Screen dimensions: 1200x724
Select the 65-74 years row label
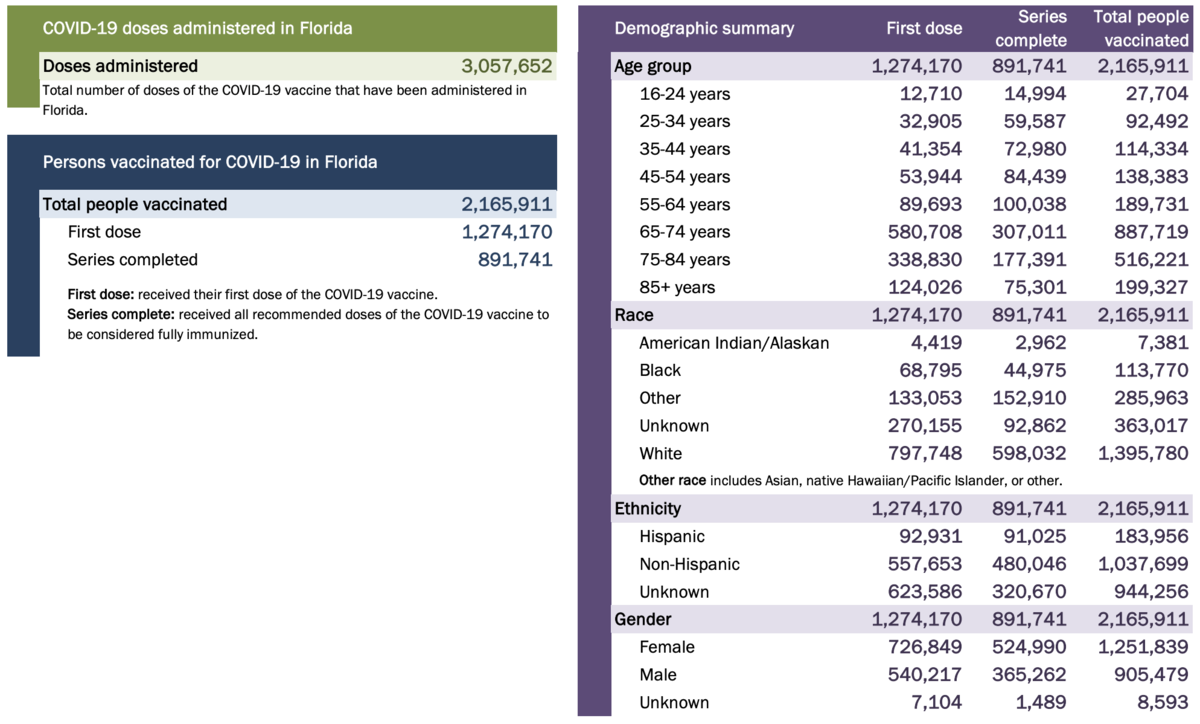point(684,232)
